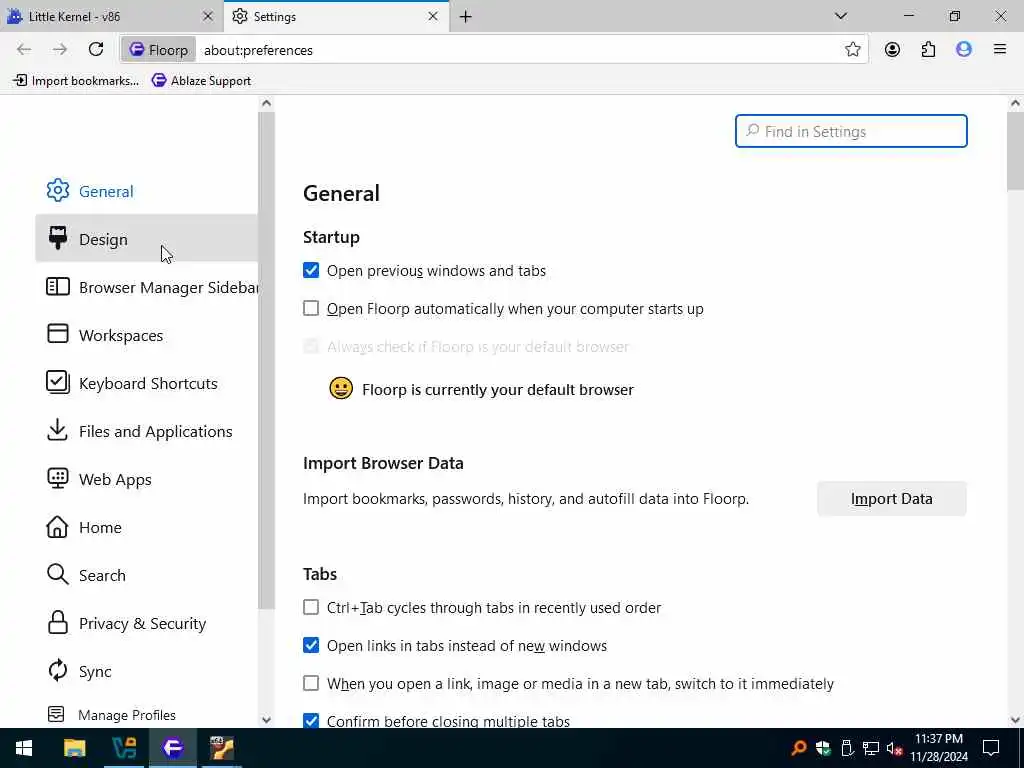Open the Floorp taskbar icon

(173, 748)
